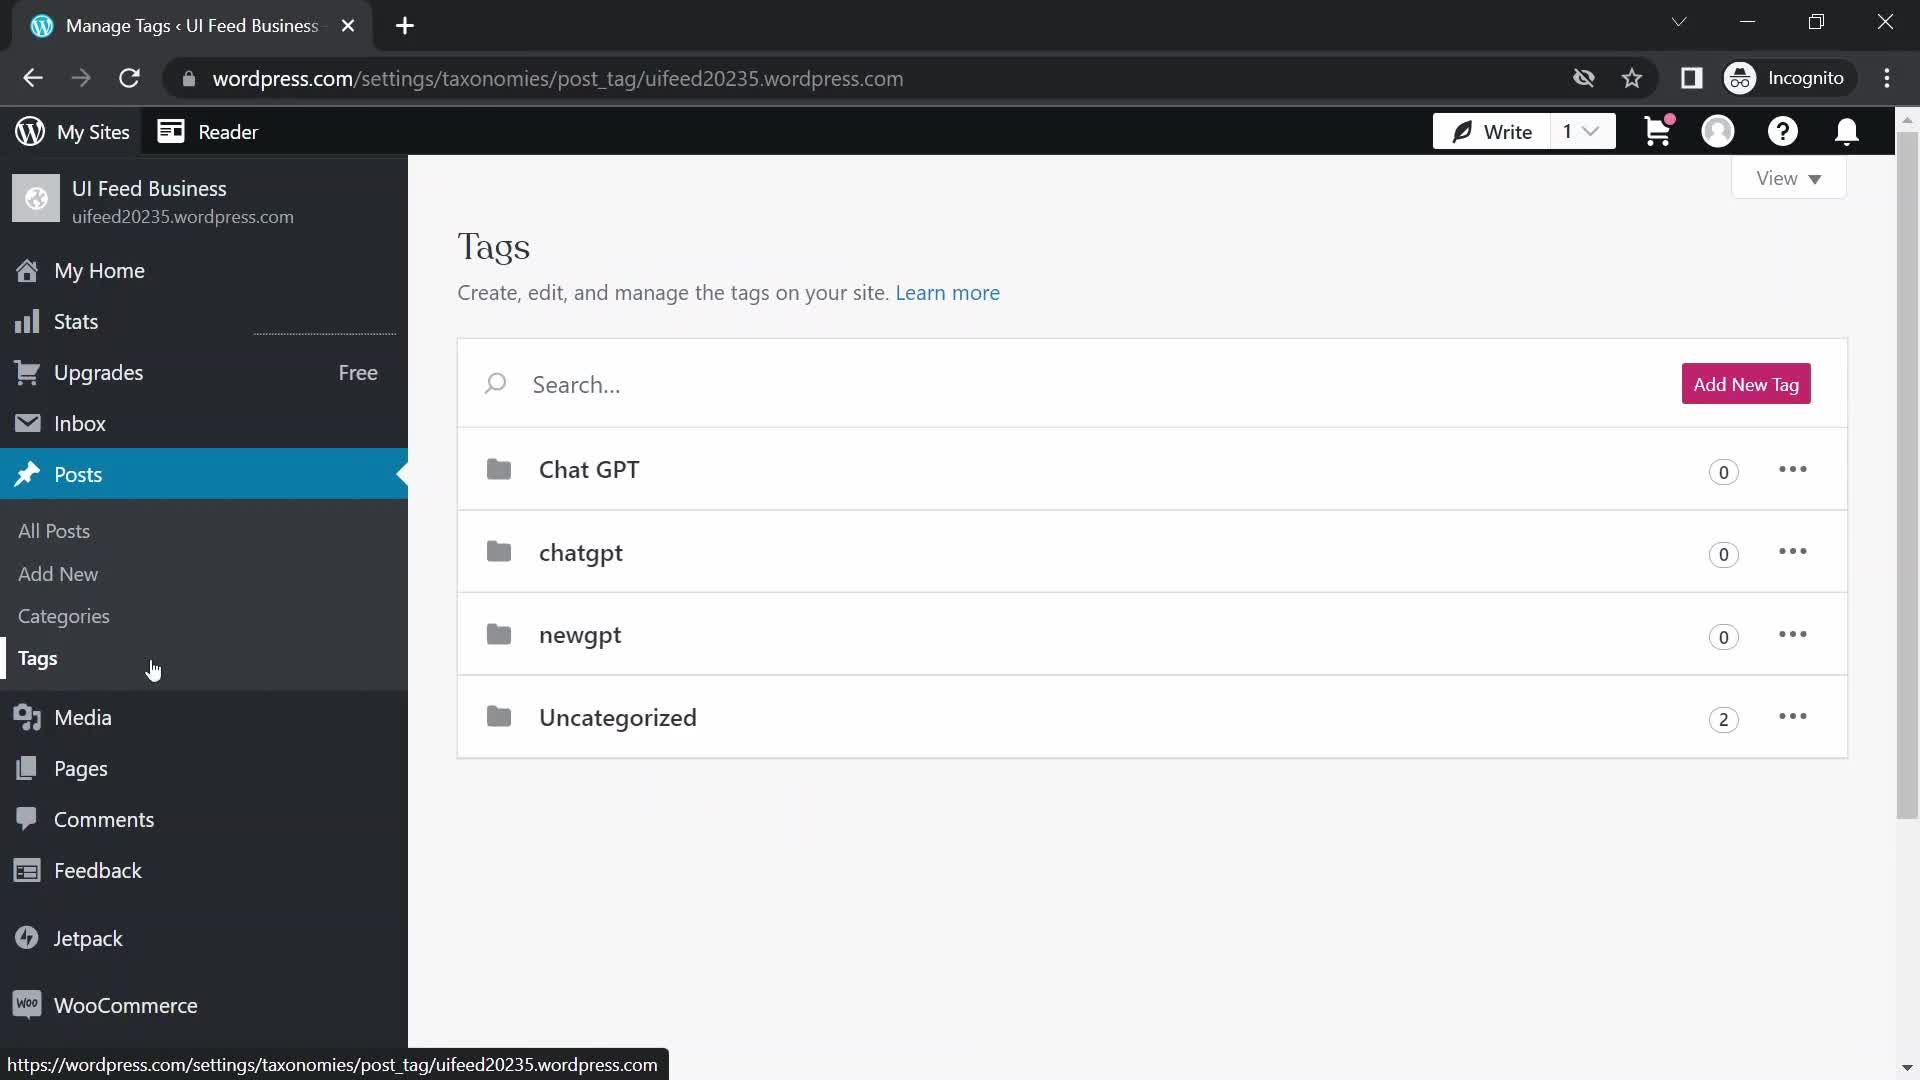Select 'All Posts' from sidebar menu
Viewport: 1920px width, 1080px height.
53,530
